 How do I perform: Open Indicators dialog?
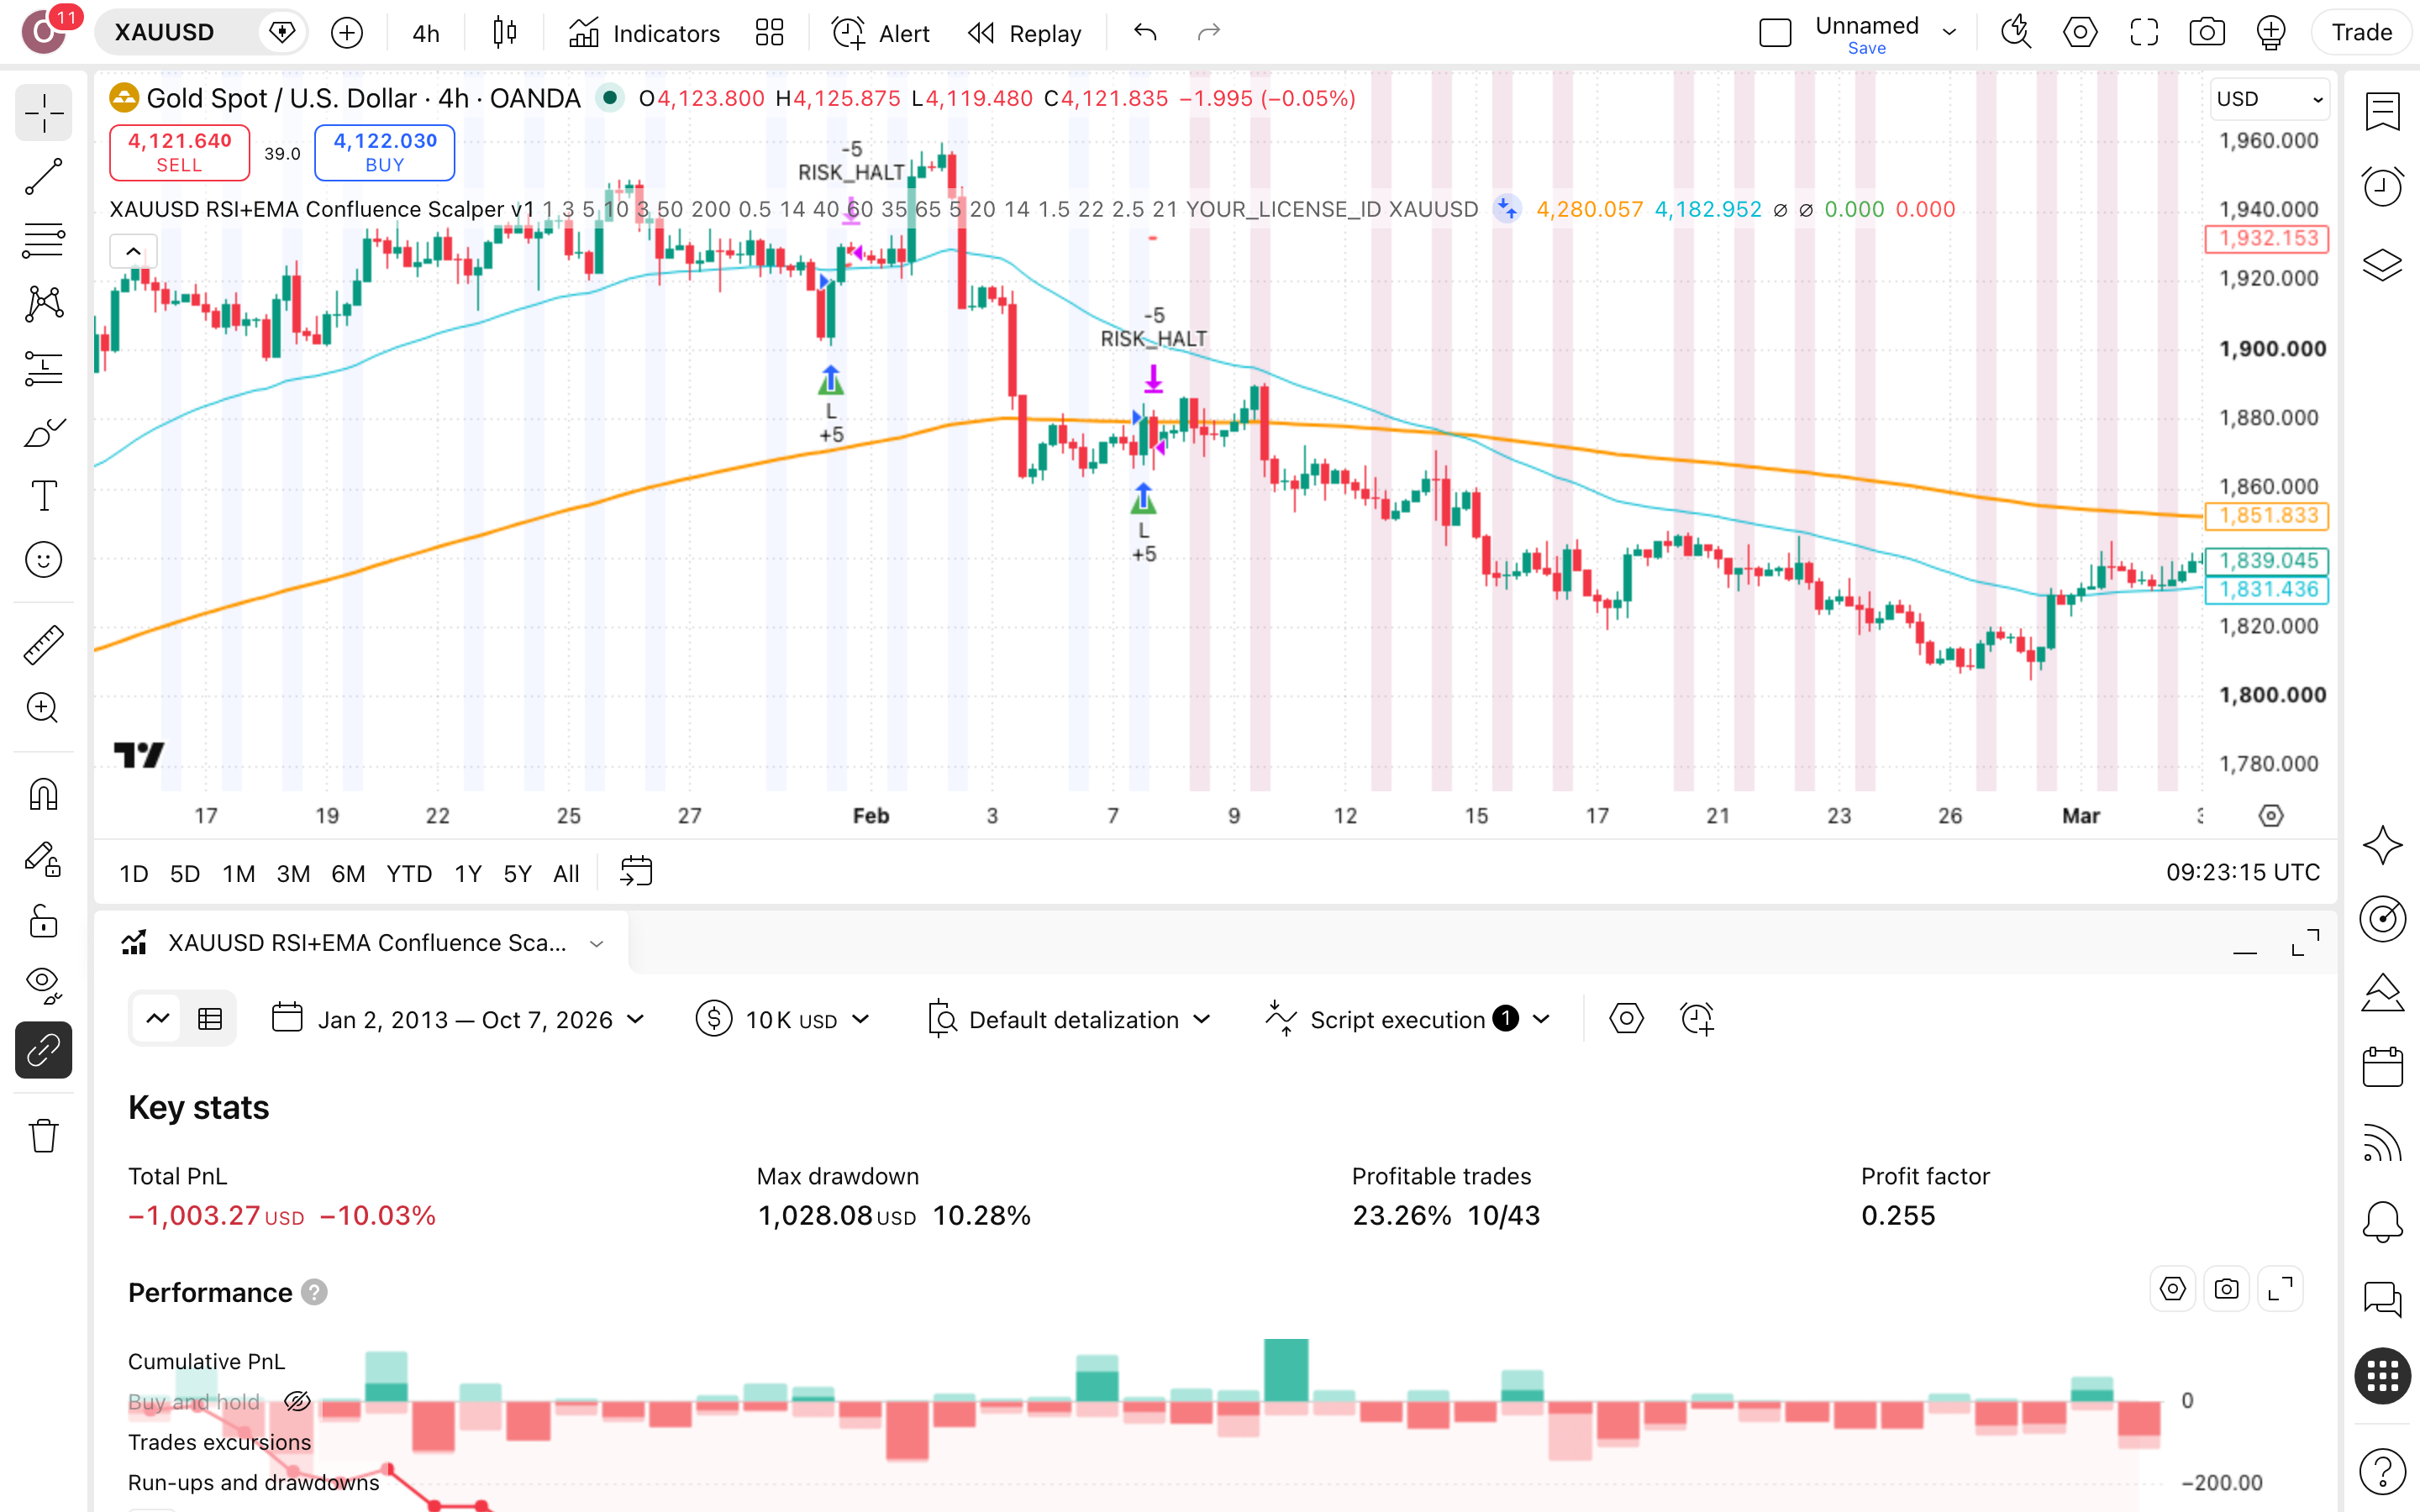point(644,33)
